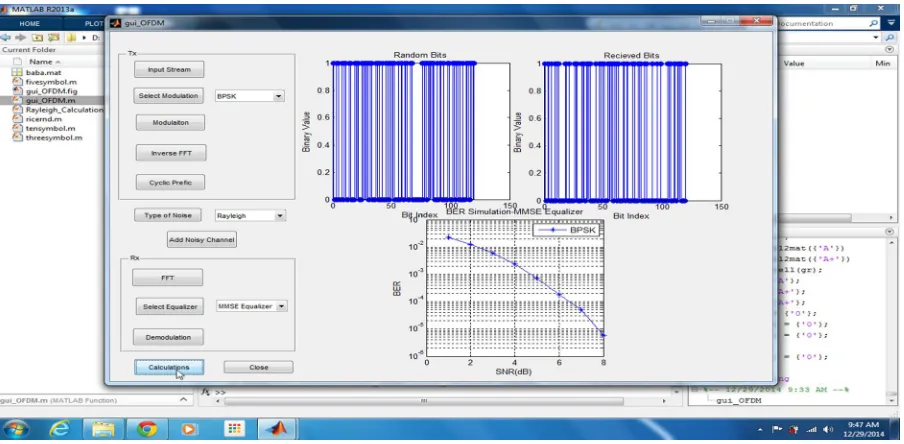This screenshot has width=904, height=444.
Task: Click the BPSK legend in BER plot
Action: [x=566, y=229]
